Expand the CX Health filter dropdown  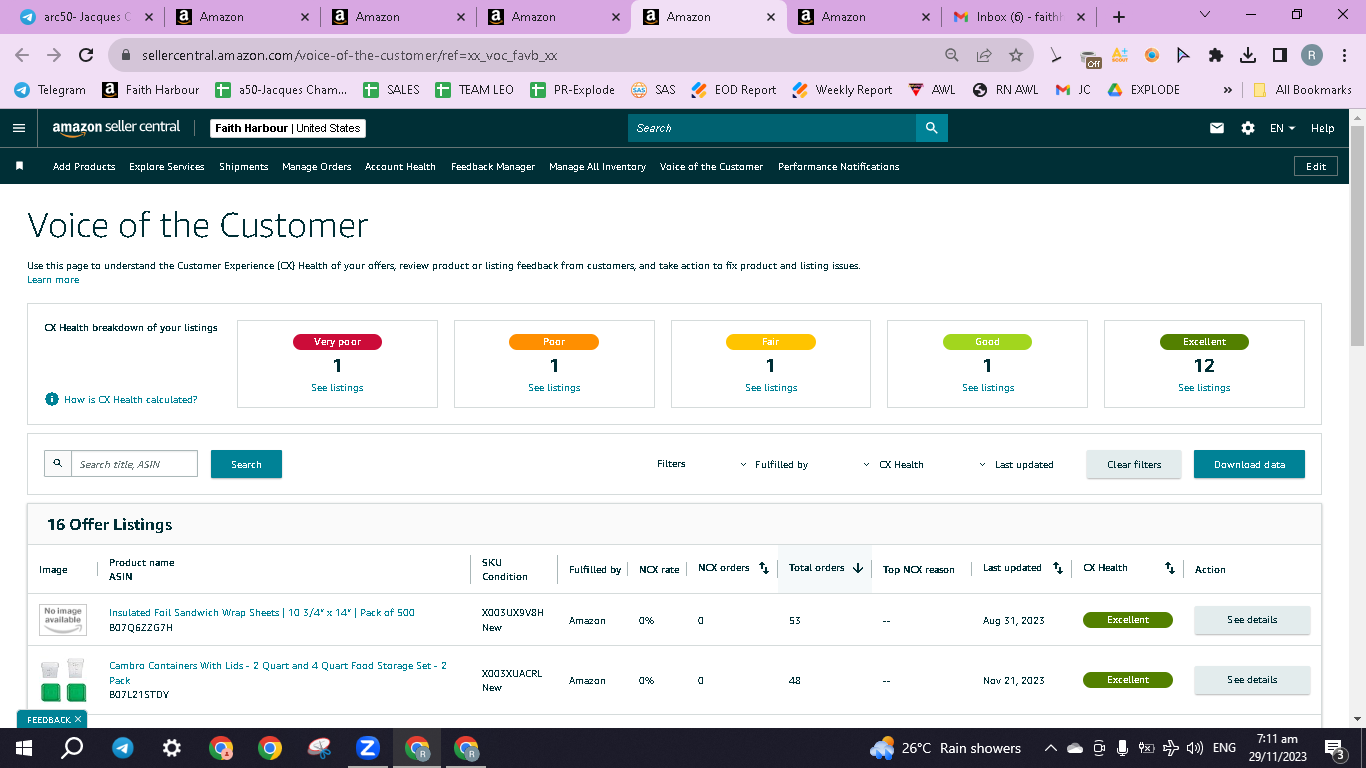[x=894, y=464]
